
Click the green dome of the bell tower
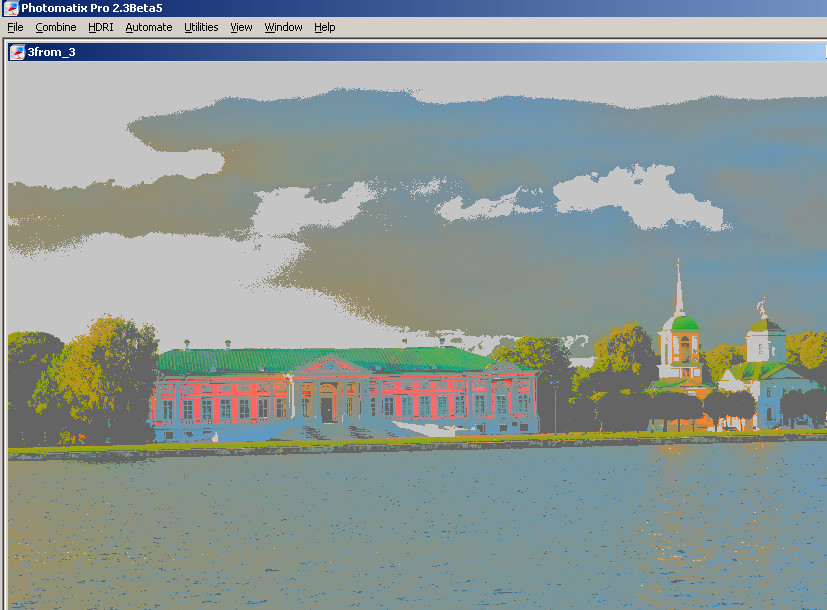pos(684,323)
